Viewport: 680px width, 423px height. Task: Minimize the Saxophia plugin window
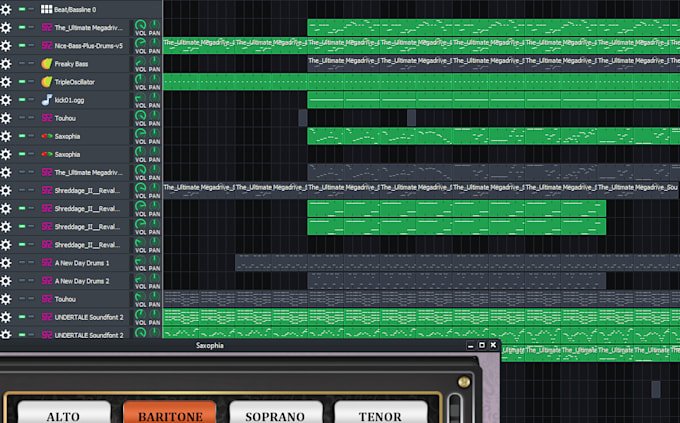point(471,345)
